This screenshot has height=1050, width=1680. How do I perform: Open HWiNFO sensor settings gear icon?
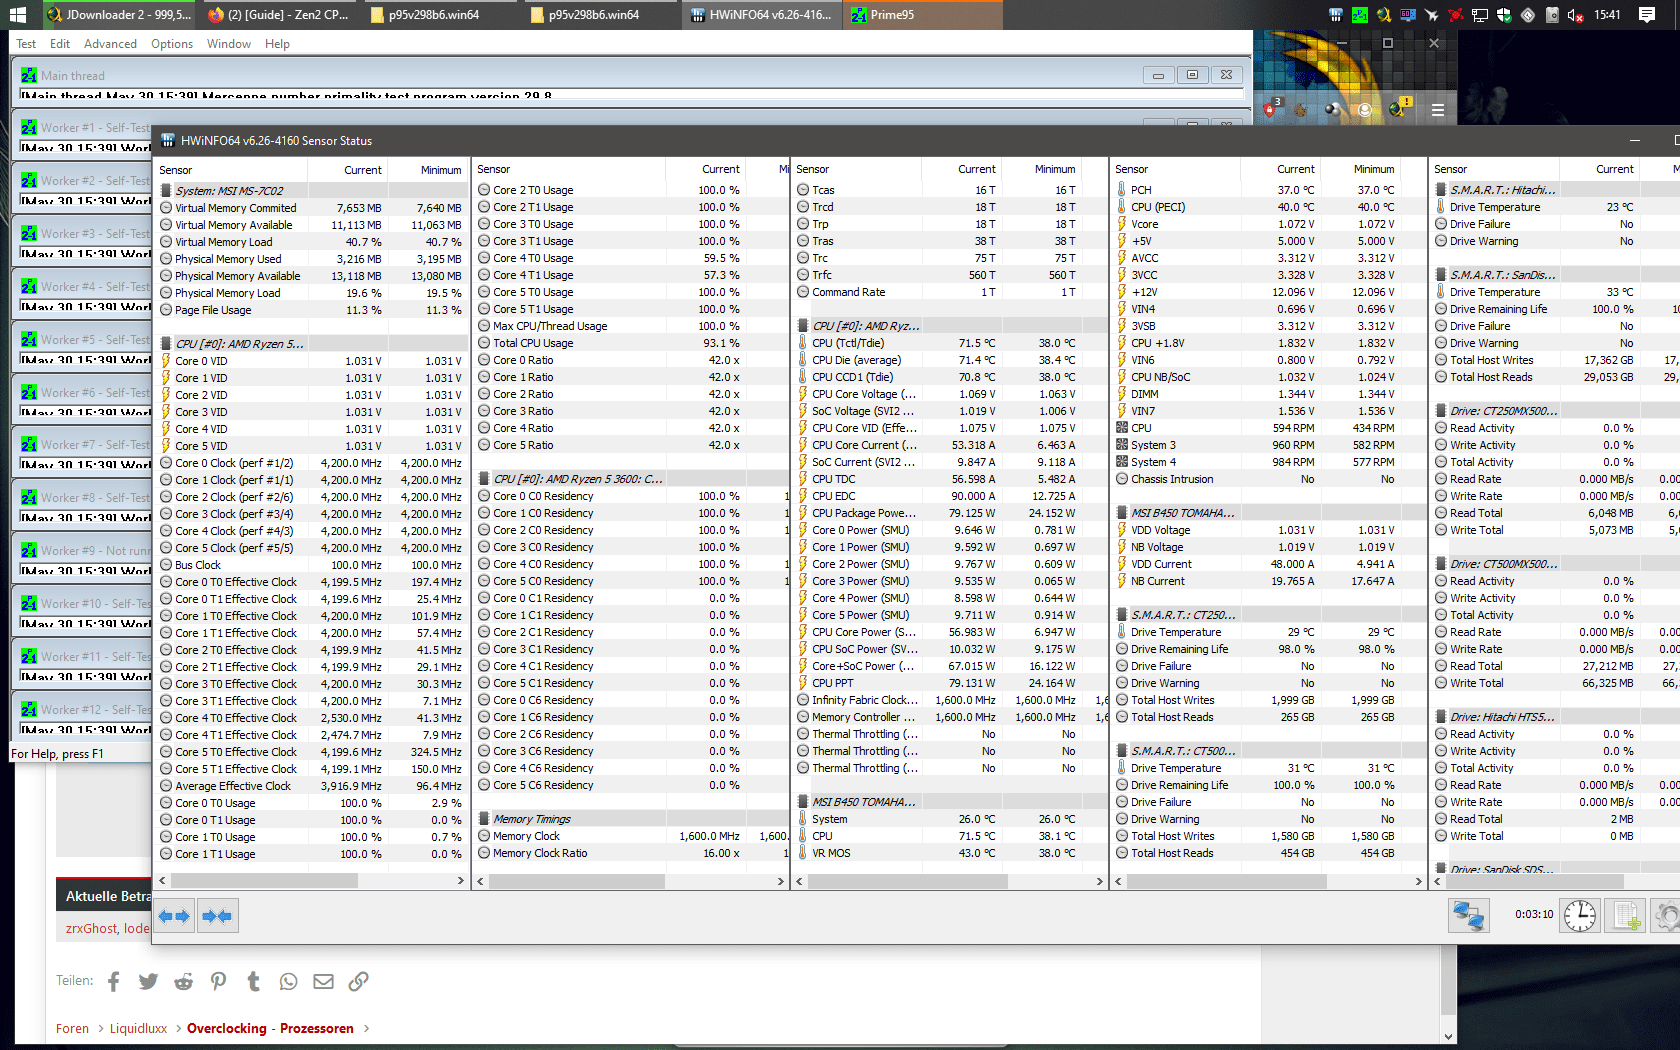[x=1668, y=916]
